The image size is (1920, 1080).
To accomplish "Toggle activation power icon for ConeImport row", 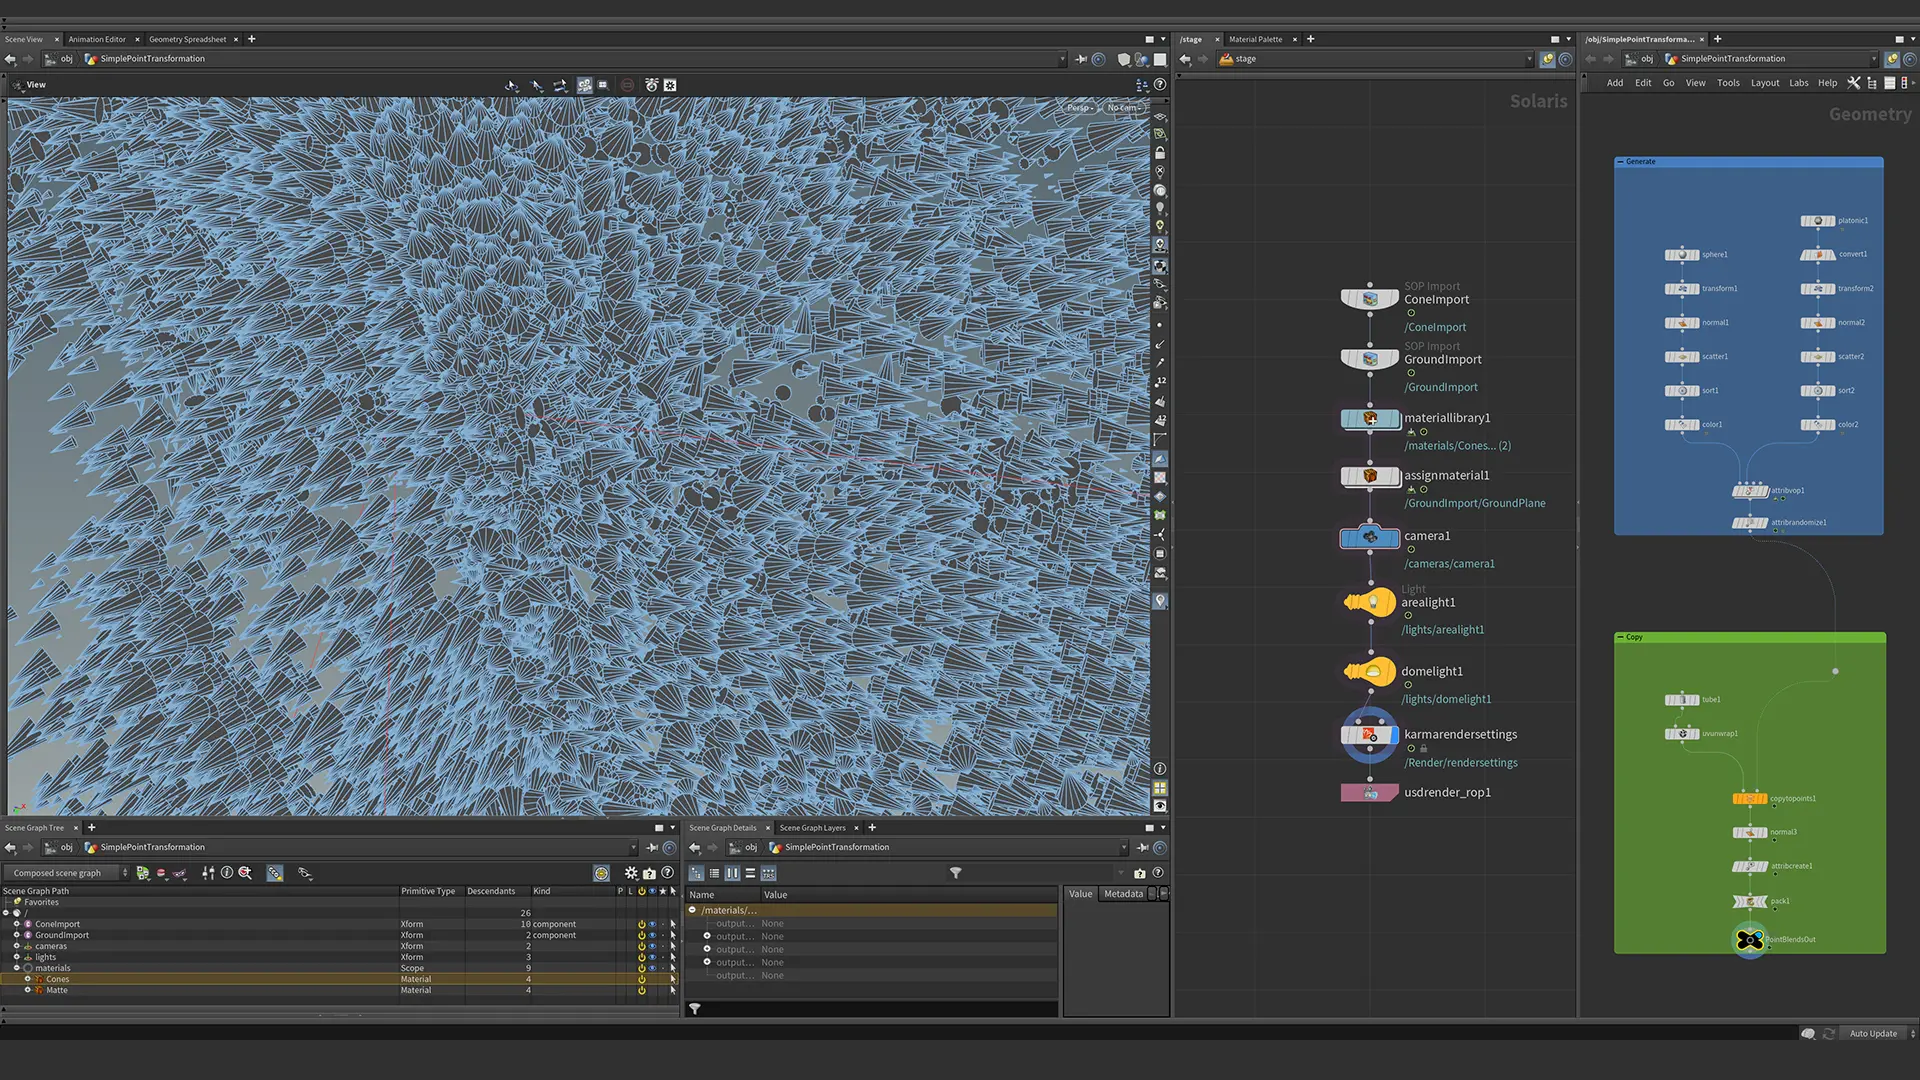I will click(x=641, y=924).
